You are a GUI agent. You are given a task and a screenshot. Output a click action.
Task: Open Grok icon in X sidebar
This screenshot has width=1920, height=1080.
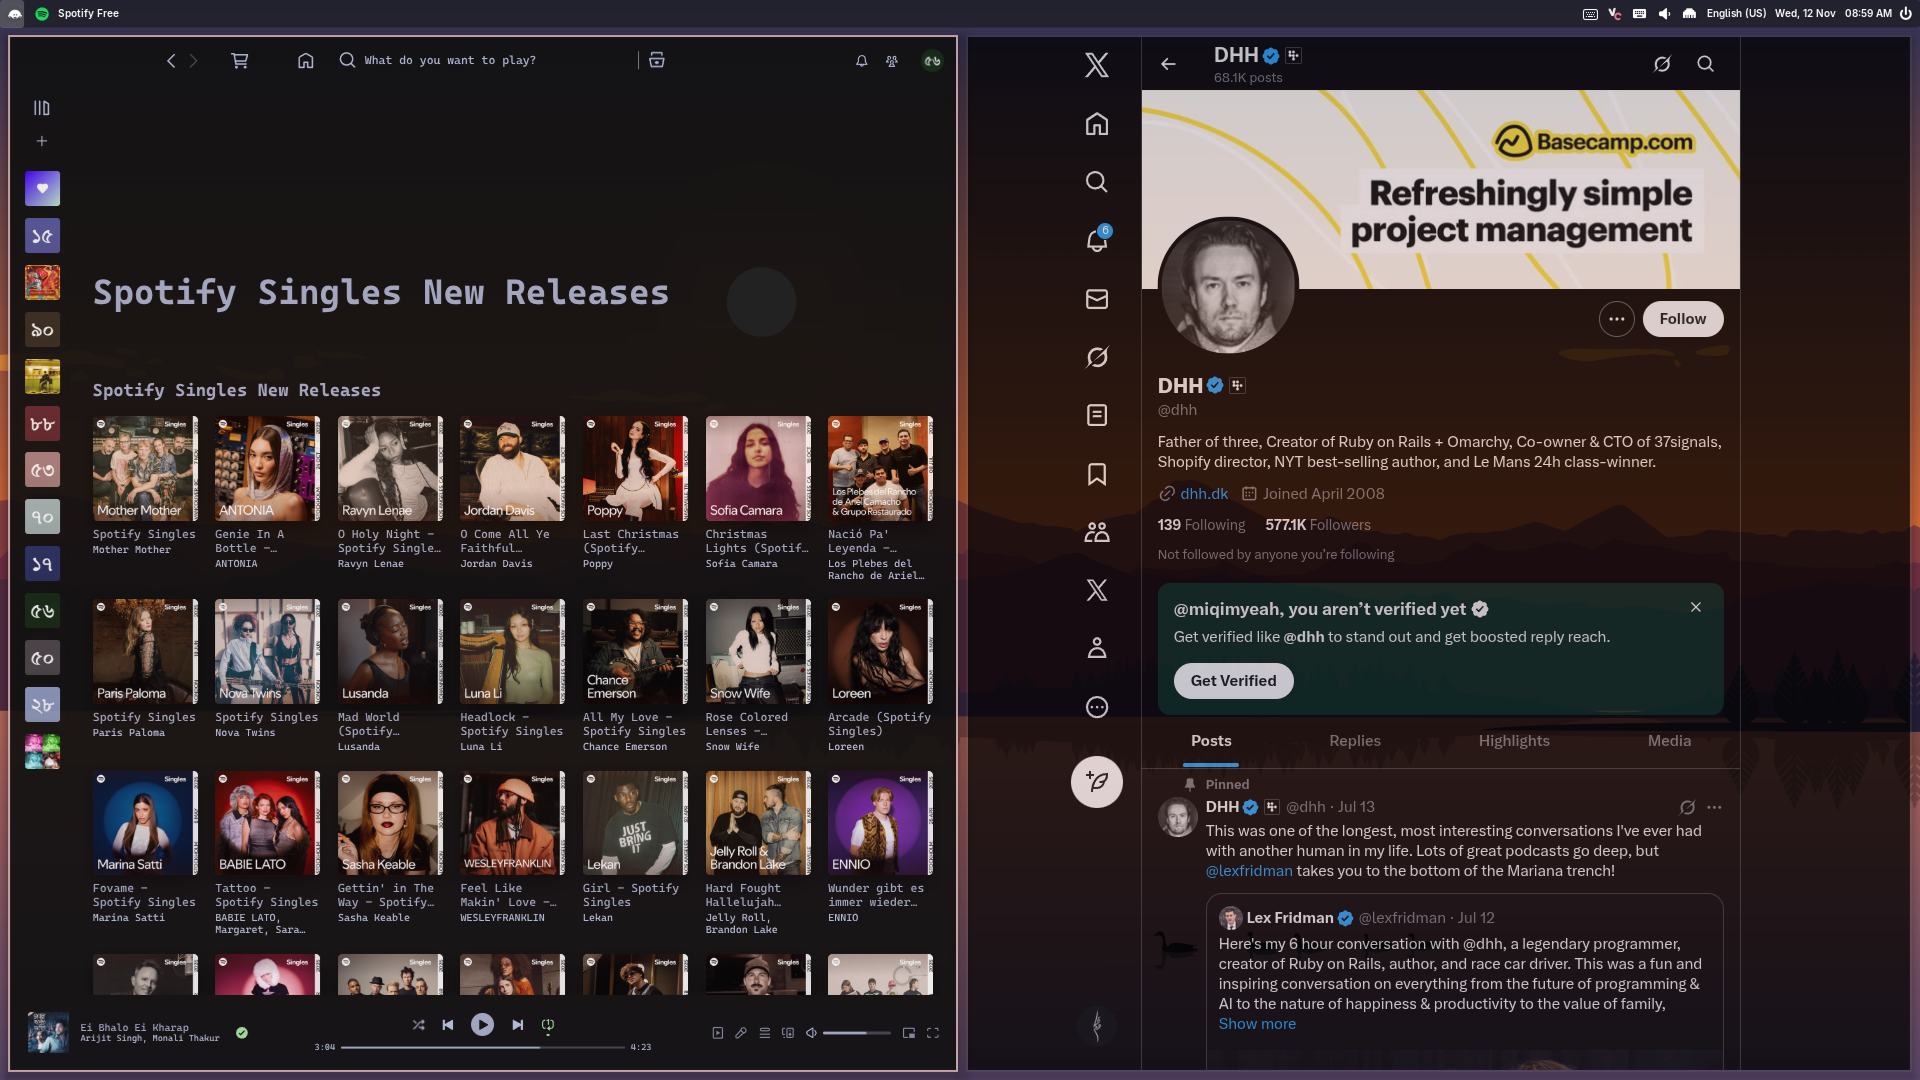tap(1097, 357)
